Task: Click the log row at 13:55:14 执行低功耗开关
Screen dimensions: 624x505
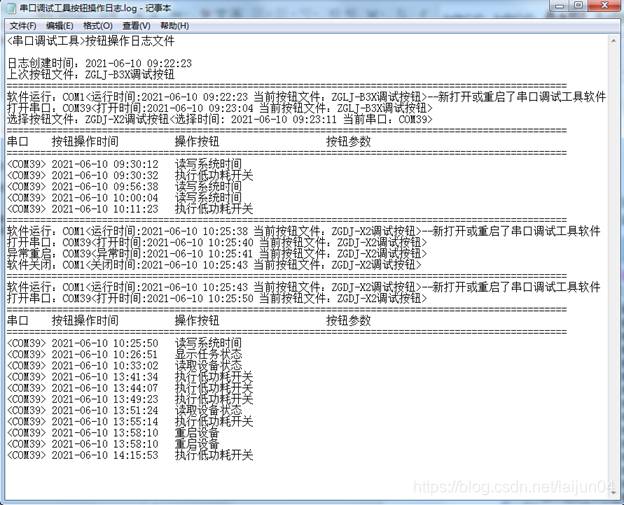Action: 130,421
